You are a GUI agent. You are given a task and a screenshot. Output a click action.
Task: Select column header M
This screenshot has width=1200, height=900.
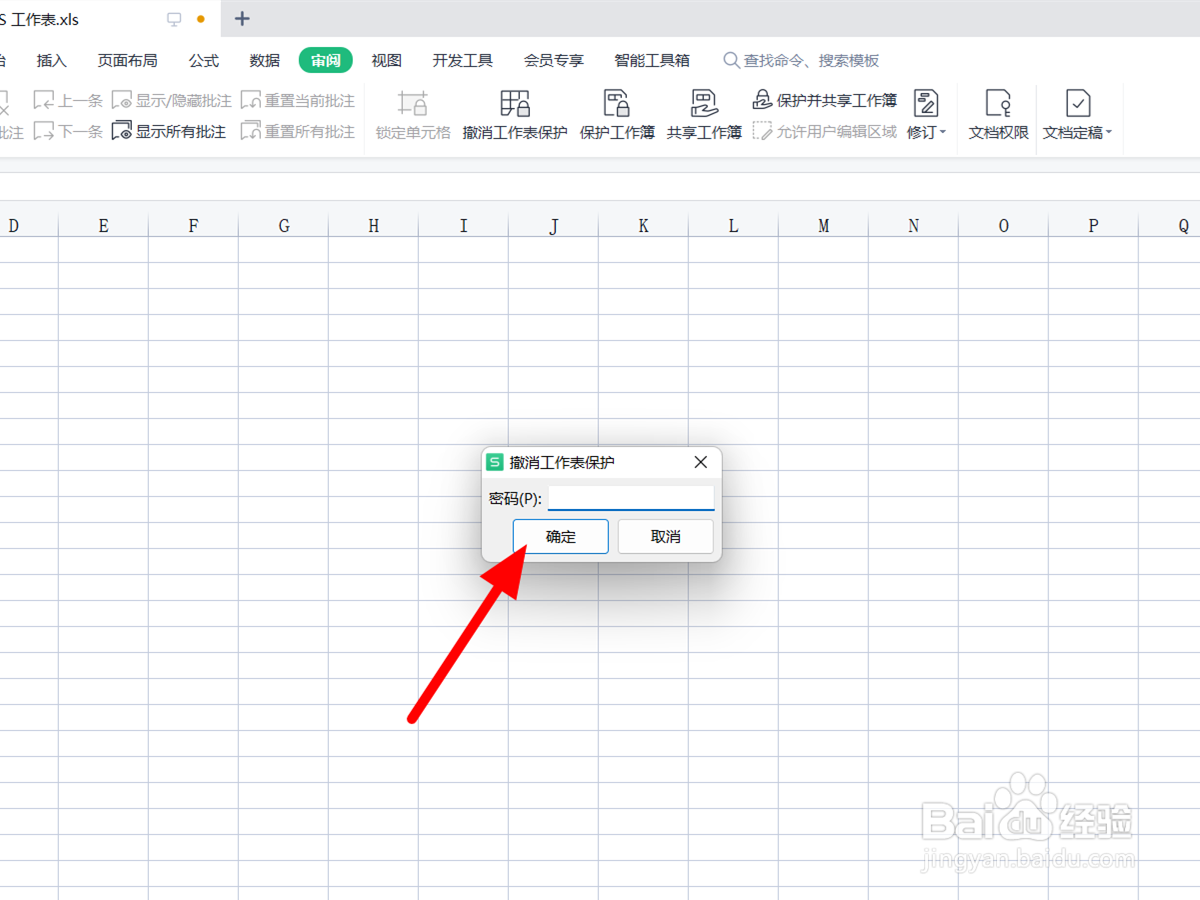pyautogui.click(x=824, y=226)
